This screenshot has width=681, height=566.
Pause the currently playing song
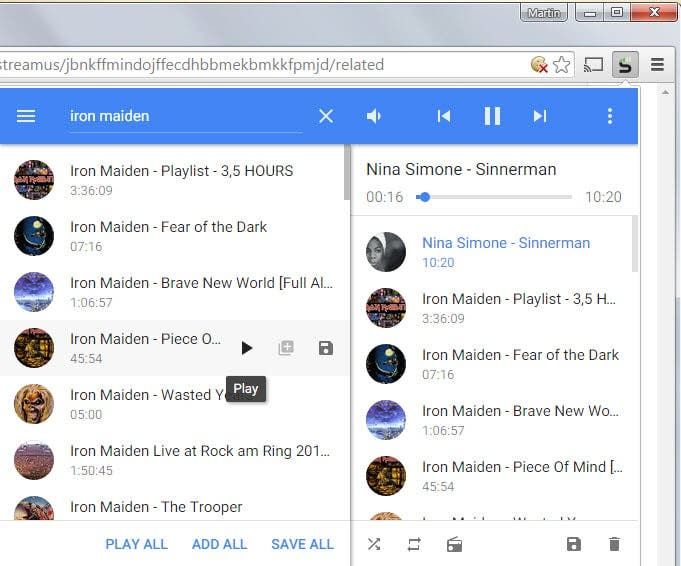492,116
